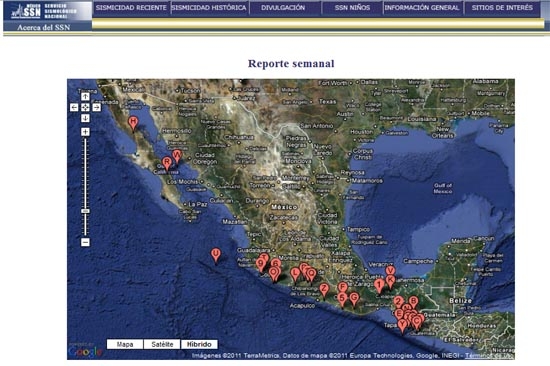Click the zoom slider handle
The height and width of the screenshot is (366, 550).
85,211
